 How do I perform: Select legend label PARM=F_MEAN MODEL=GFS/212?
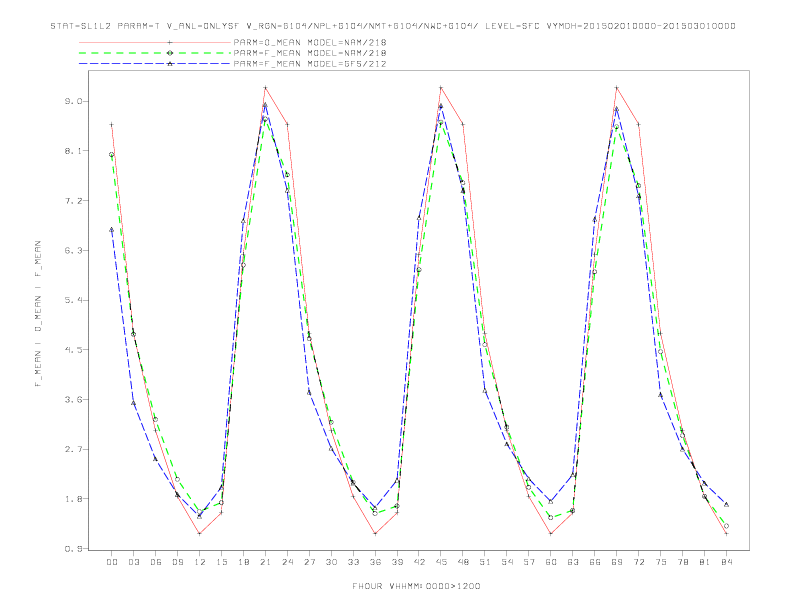coord(310,64)
